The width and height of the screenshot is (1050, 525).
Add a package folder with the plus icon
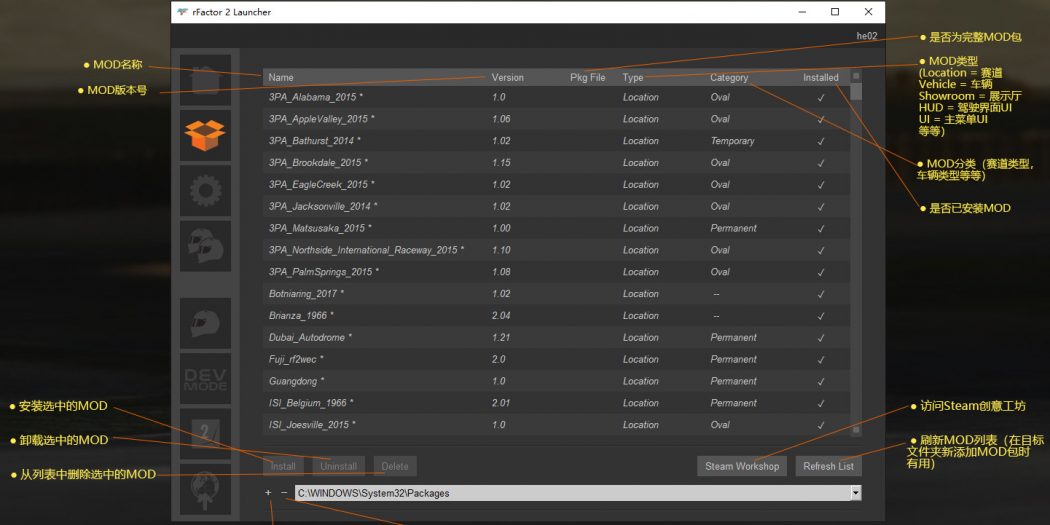pos(269,493)
